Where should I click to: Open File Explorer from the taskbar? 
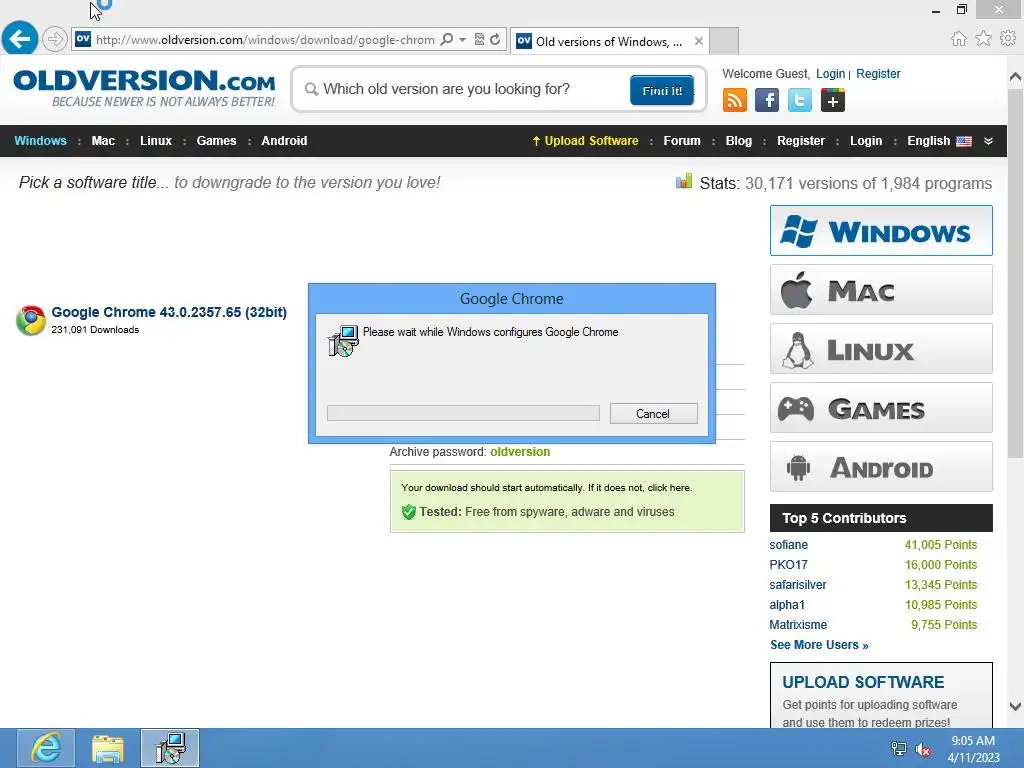[x=108, y=748]
